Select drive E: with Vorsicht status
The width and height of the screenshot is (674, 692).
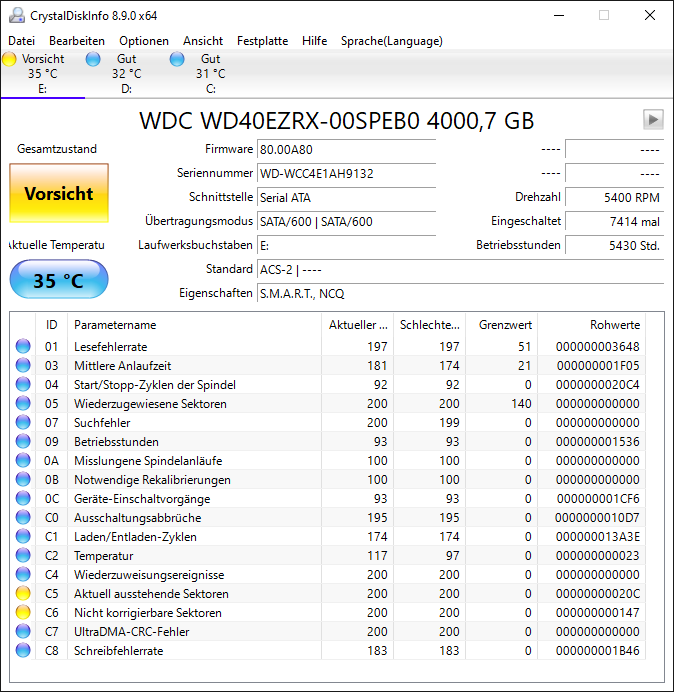click(43, 74)
